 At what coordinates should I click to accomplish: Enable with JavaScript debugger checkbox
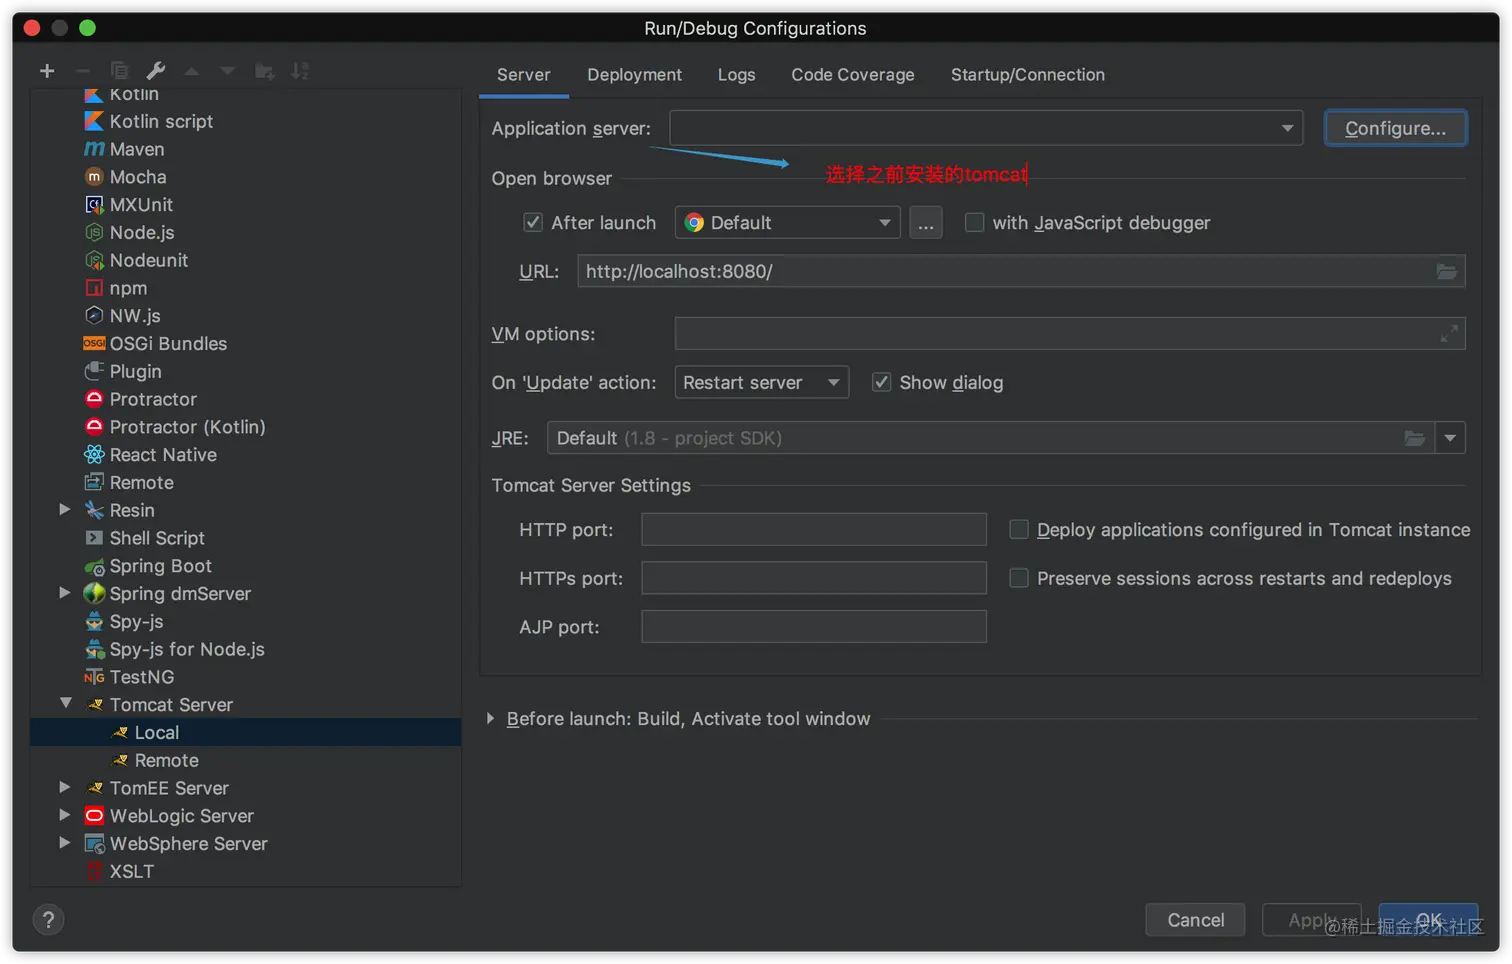click(974, 223)
